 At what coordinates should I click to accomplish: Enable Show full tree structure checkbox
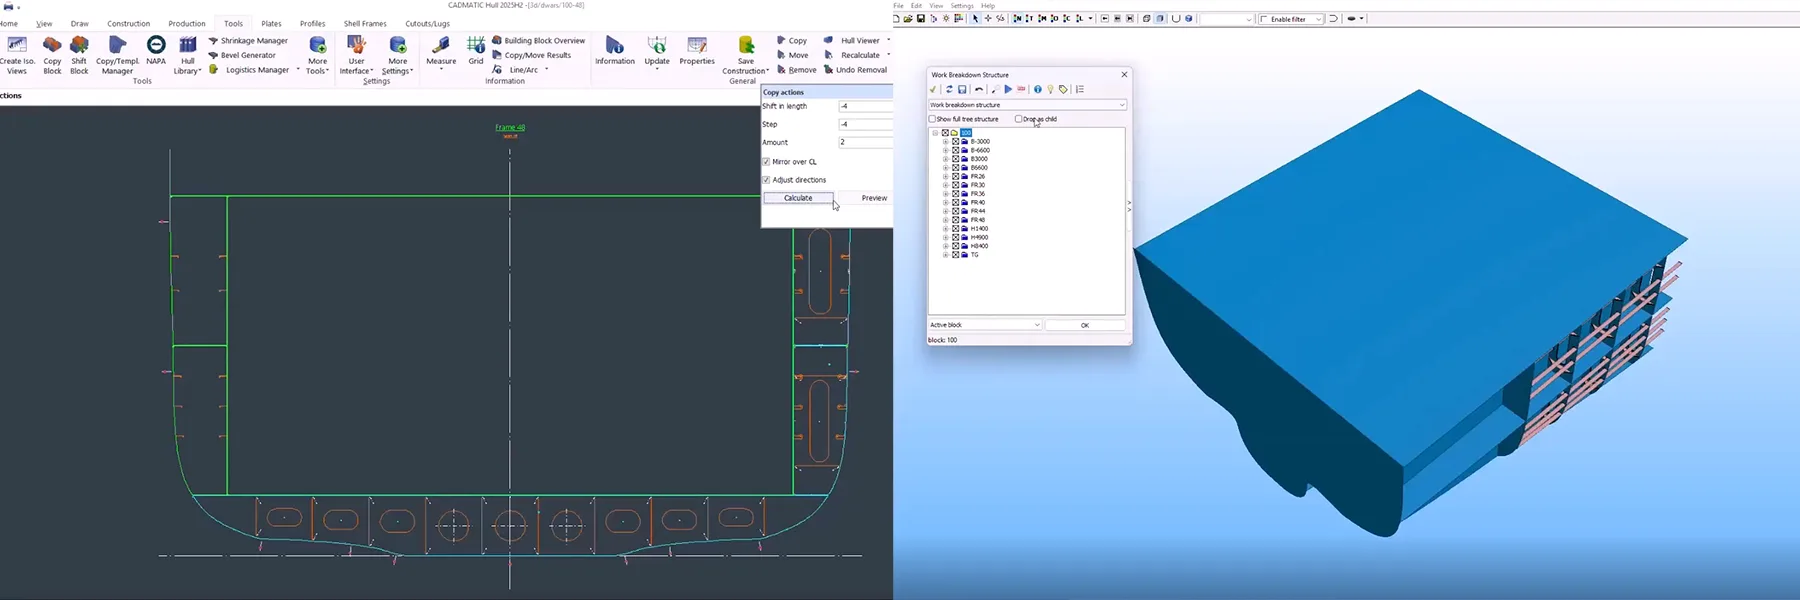[932, 119]
